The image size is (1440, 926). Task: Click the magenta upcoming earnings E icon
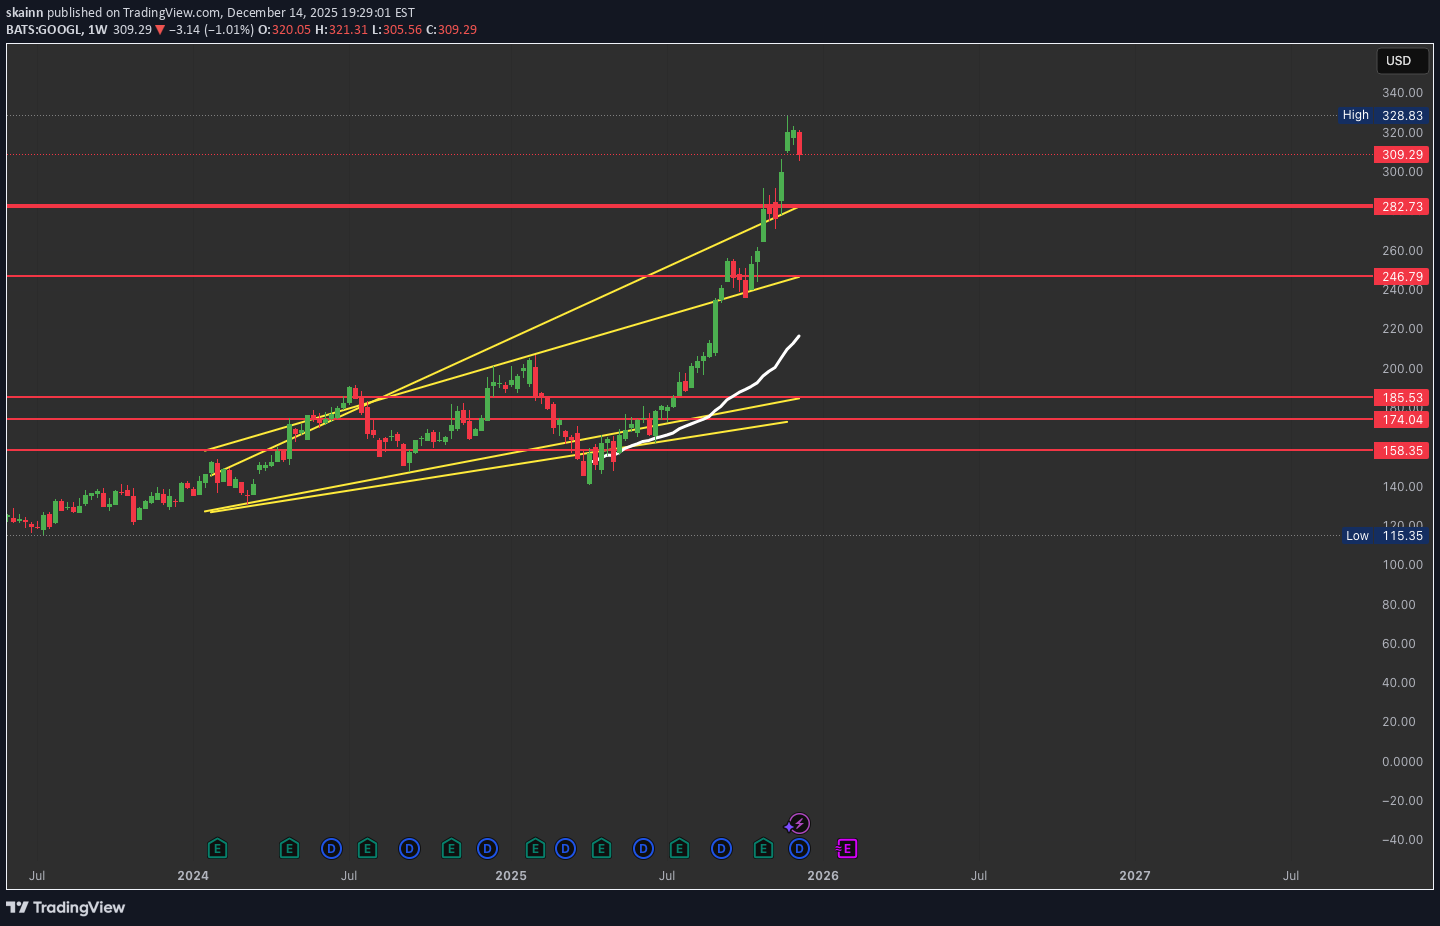click(x=847, y=849)
